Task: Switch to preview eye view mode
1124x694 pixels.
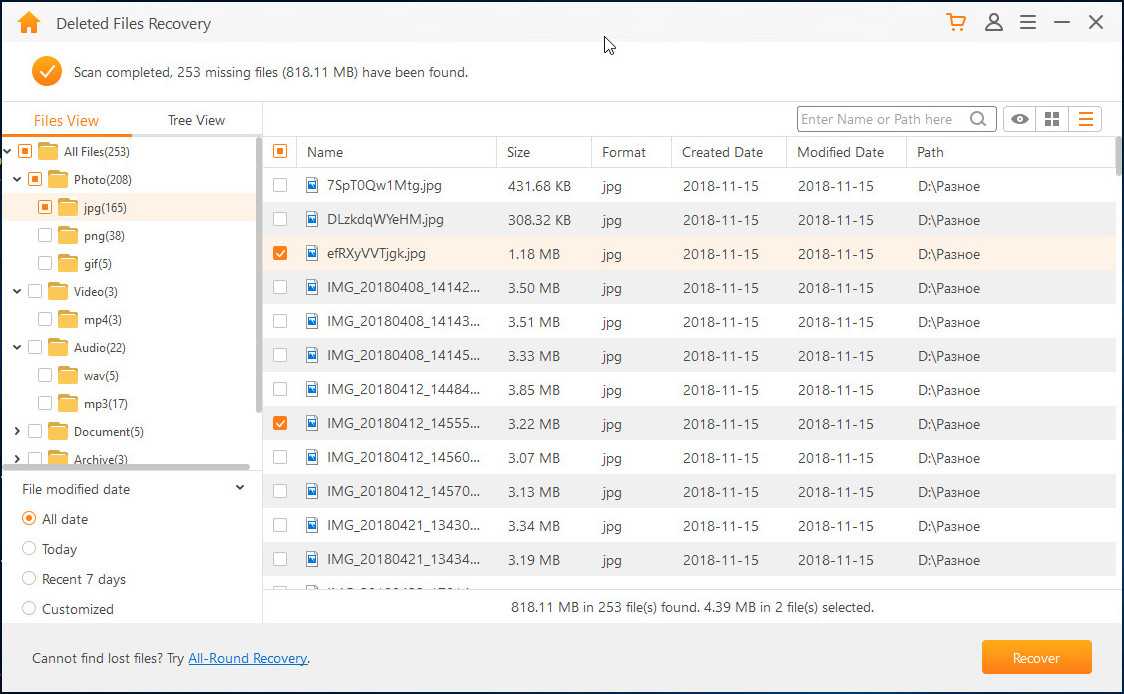Action: point(1019,119)
